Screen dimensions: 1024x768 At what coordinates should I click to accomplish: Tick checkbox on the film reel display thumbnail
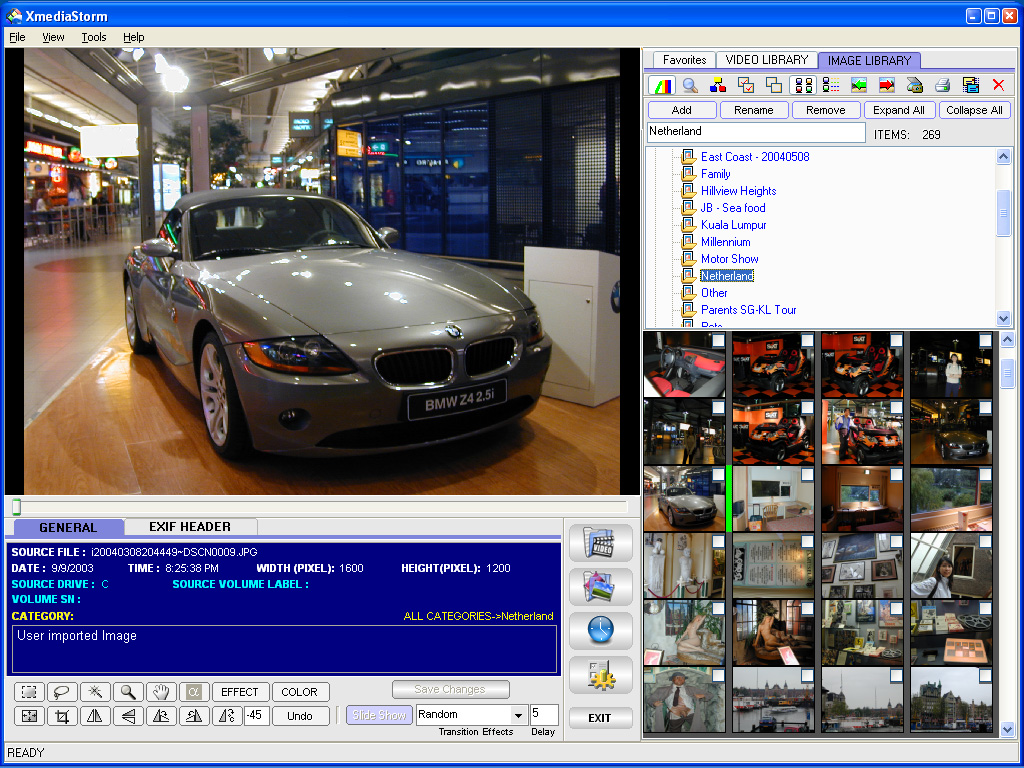coord(985,609)
